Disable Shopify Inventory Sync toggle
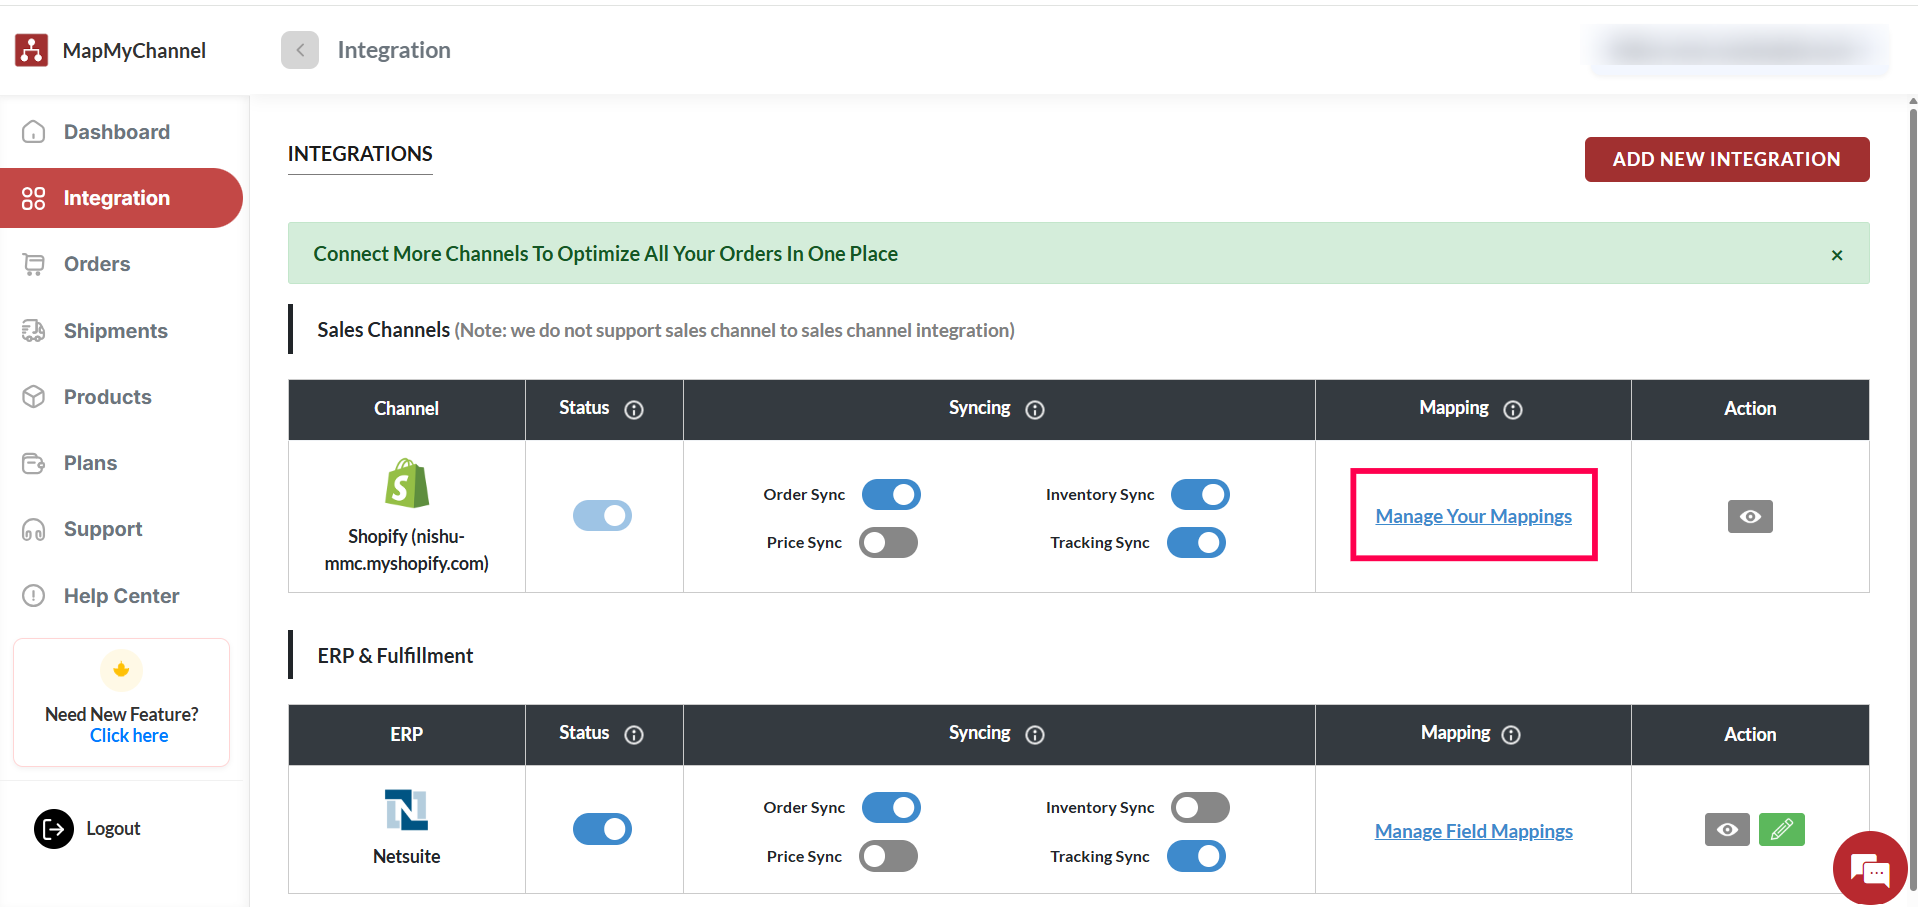Viewport: 1918px width, 907px height. pyautogui.click(x=1200, y=495)
